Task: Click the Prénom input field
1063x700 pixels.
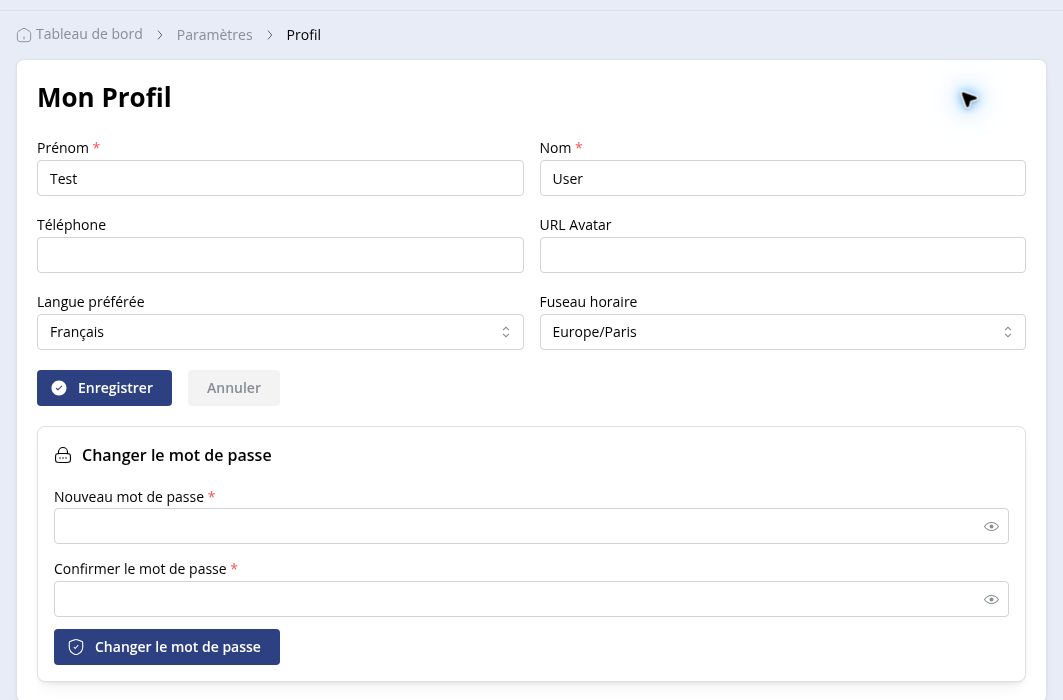Action: (280, 178)
